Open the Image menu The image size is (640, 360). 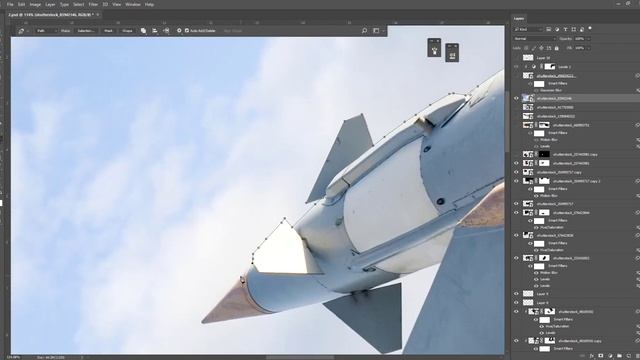pos(35,4)
